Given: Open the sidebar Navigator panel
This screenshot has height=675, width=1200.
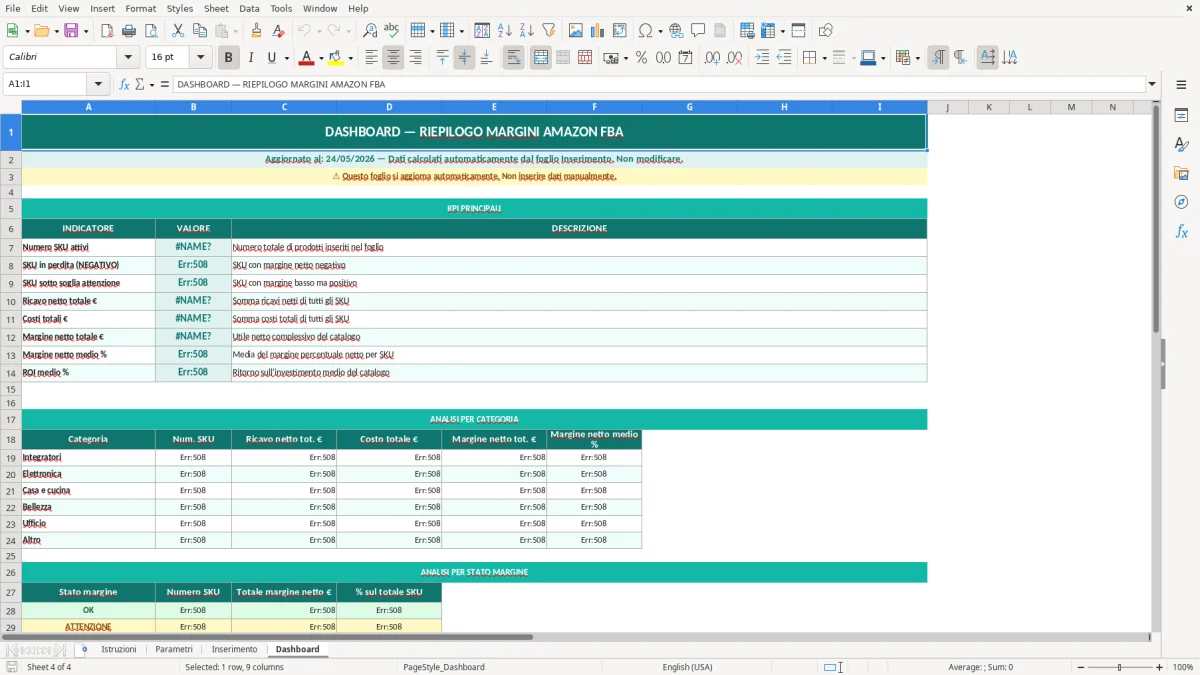Looking at the screenshot, I should 1181,202.
